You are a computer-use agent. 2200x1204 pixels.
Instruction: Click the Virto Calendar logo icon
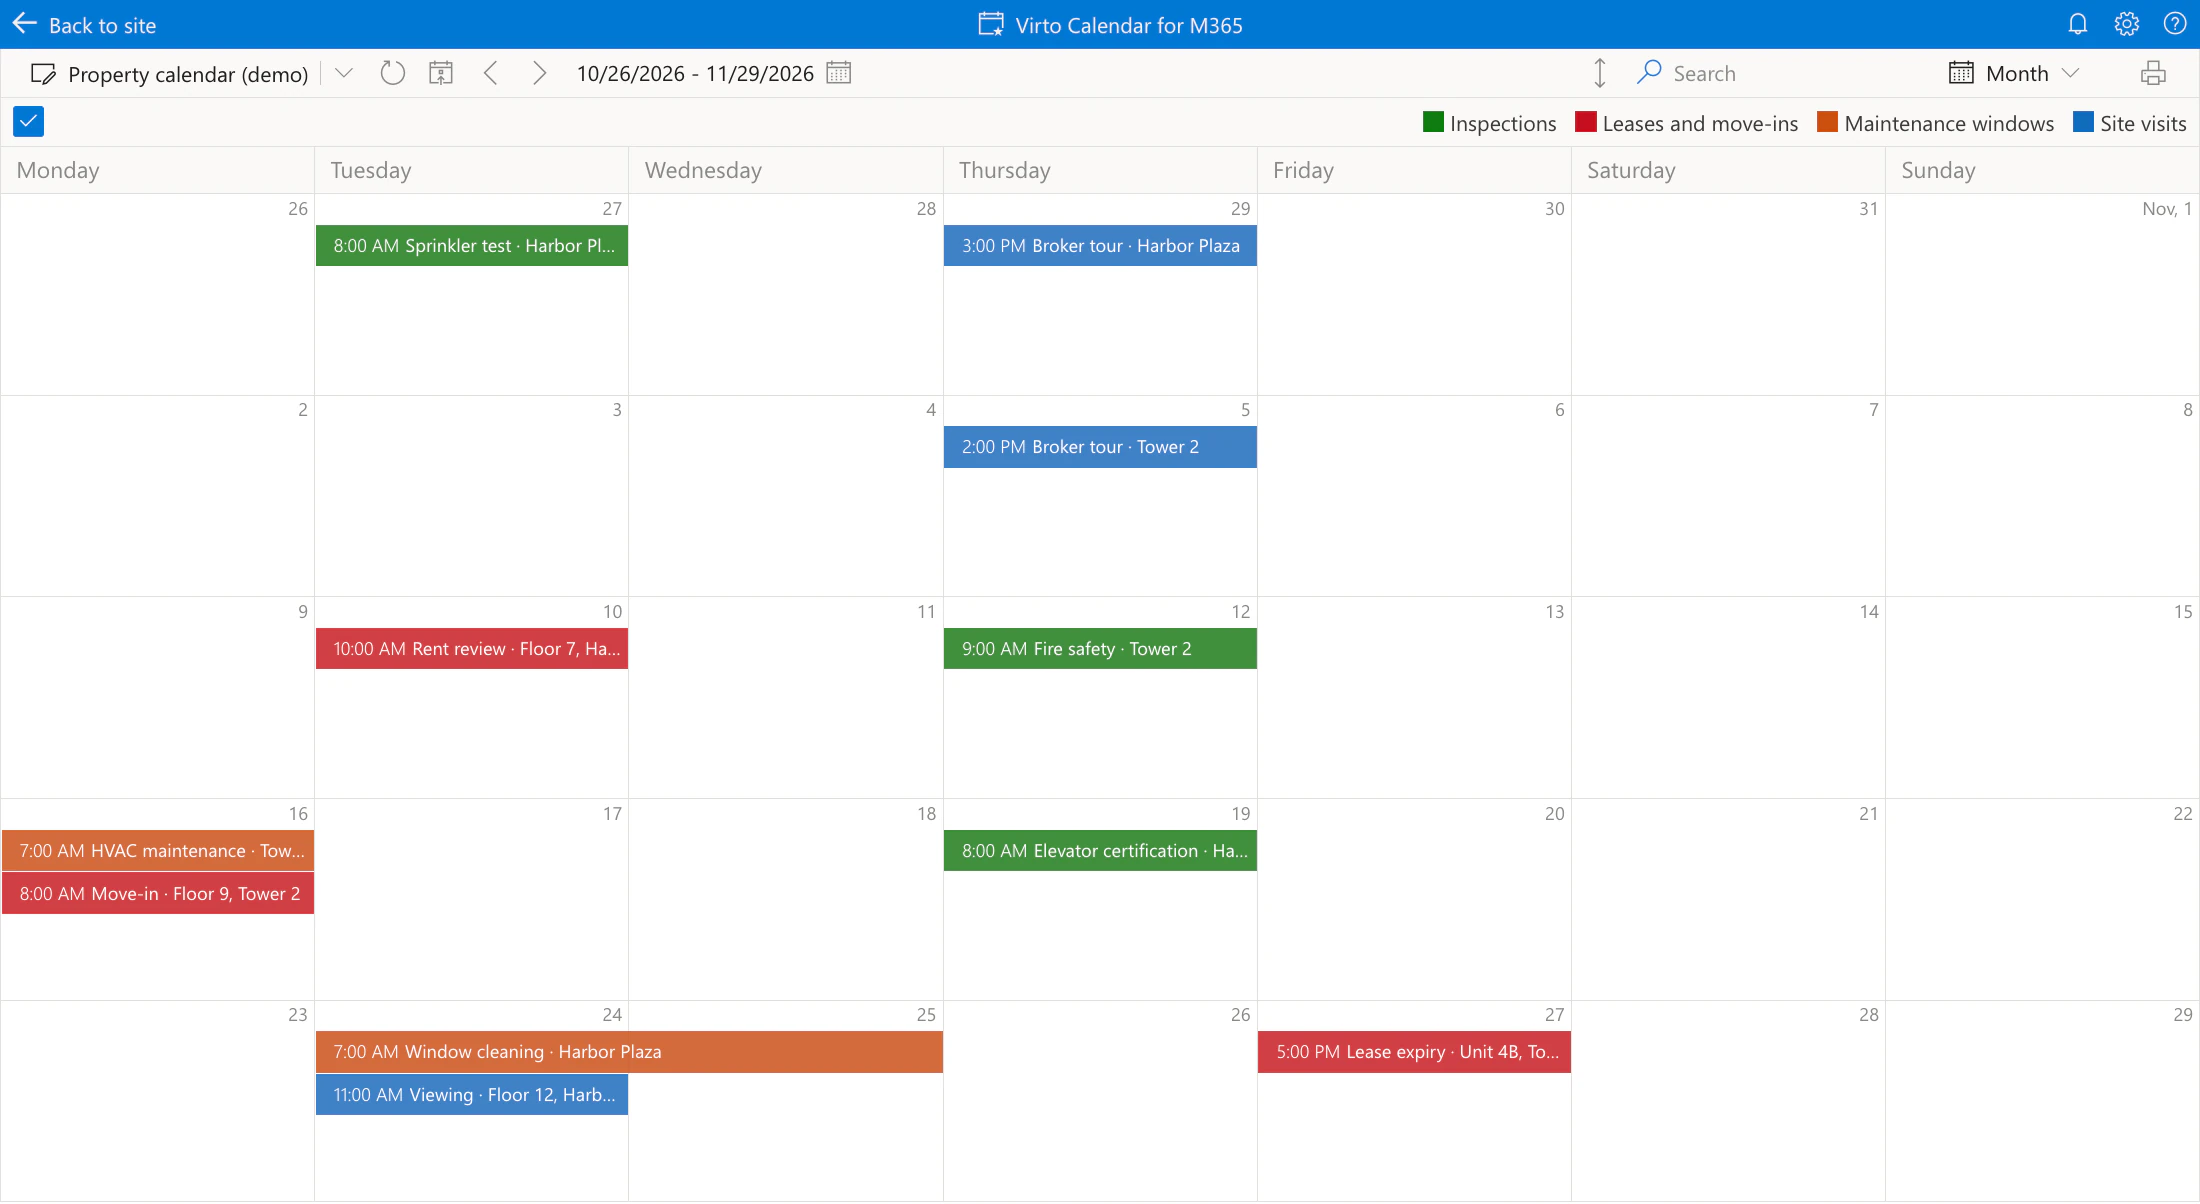point(991,24)
